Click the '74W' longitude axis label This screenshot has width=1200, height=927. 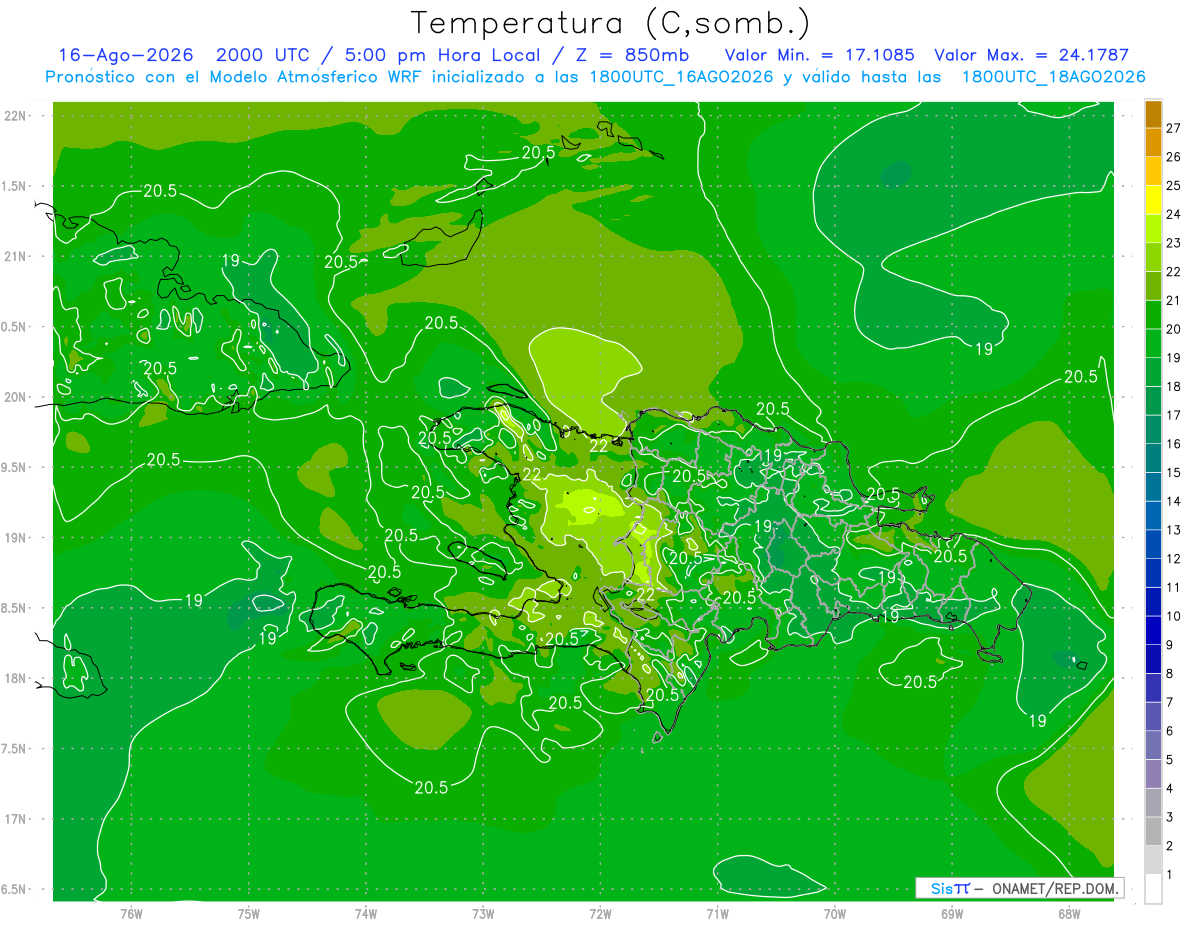[366, 914]
